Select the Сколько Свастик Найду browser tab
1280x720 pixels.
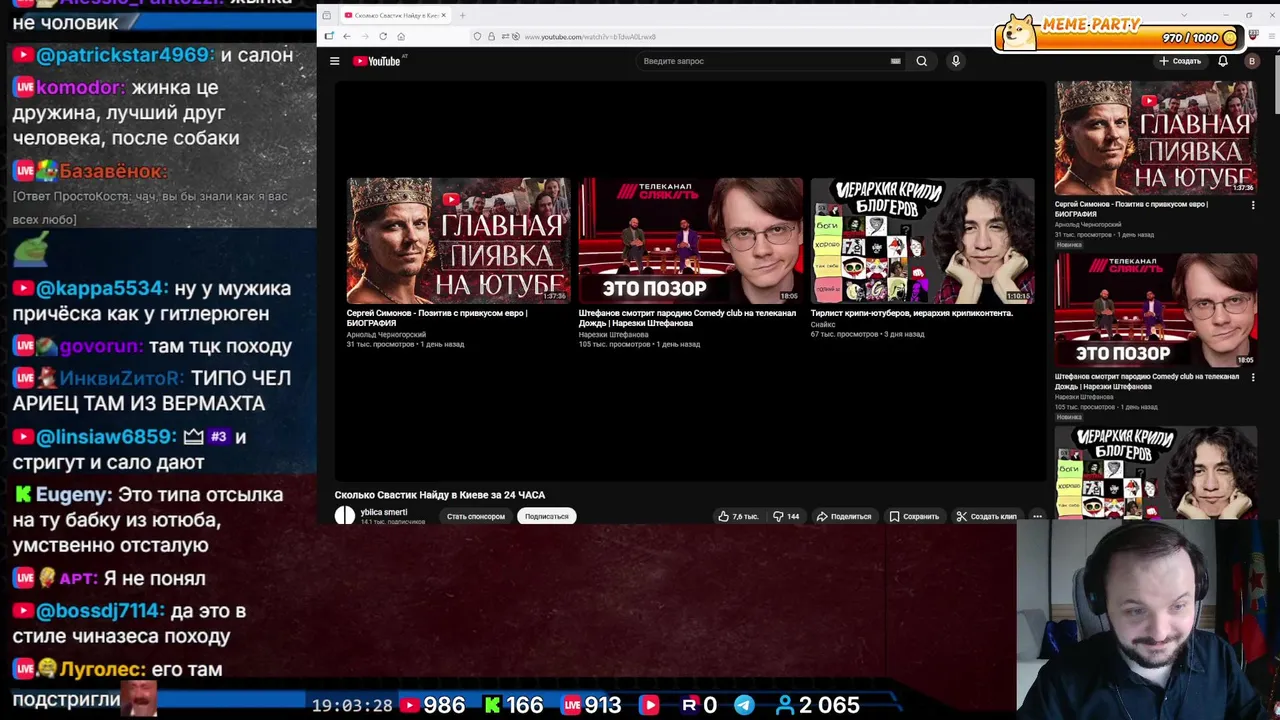pos(395,15)
